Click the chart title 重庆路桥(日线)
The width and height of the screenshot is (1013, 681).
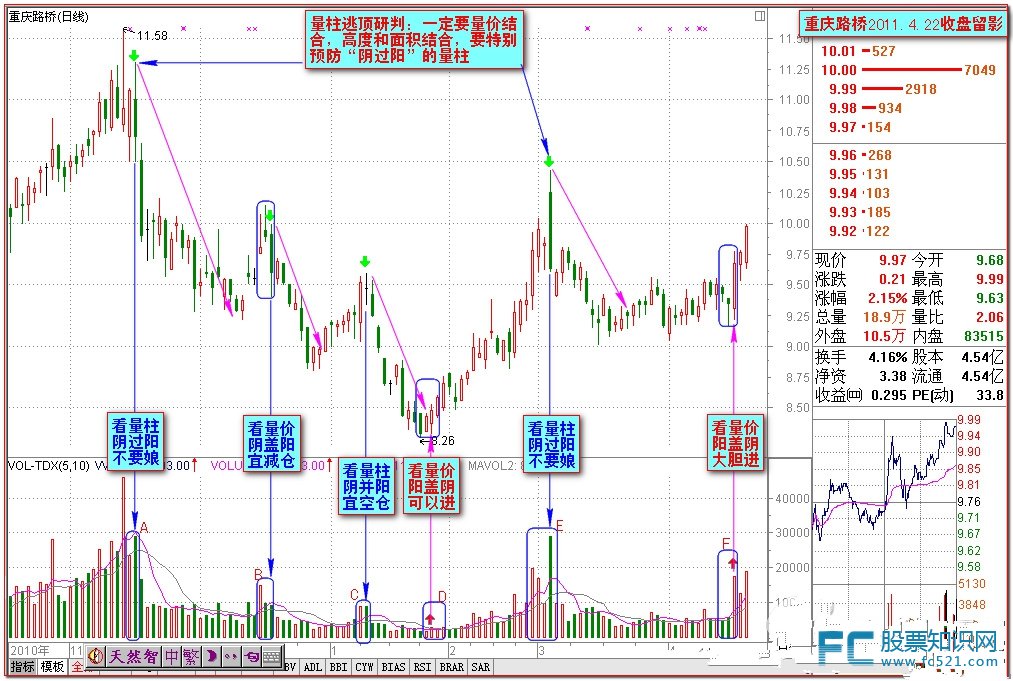pyautogui.click(x=48, y=17)
